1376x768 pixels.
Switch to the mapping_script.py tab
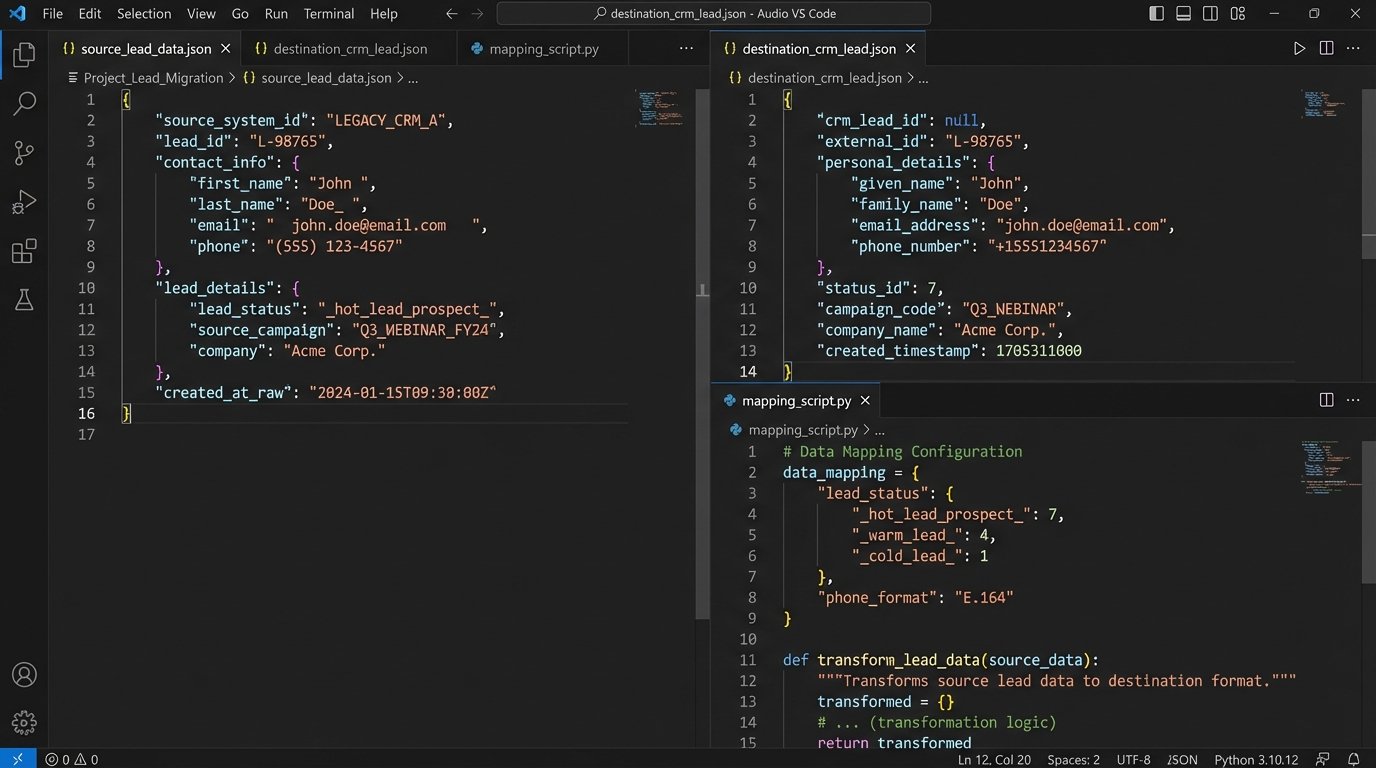coord(543,47)
